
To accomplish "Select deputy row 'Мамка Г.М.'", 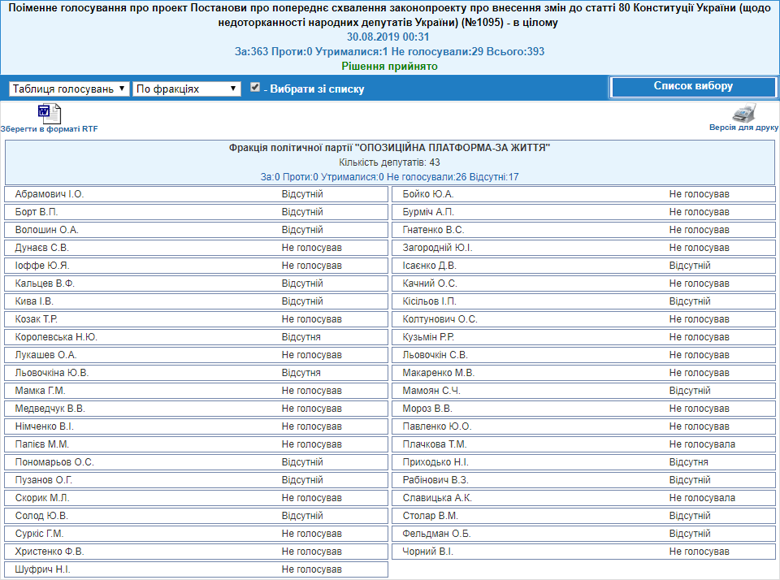I will pyautogui.click(x=196, y=391).
